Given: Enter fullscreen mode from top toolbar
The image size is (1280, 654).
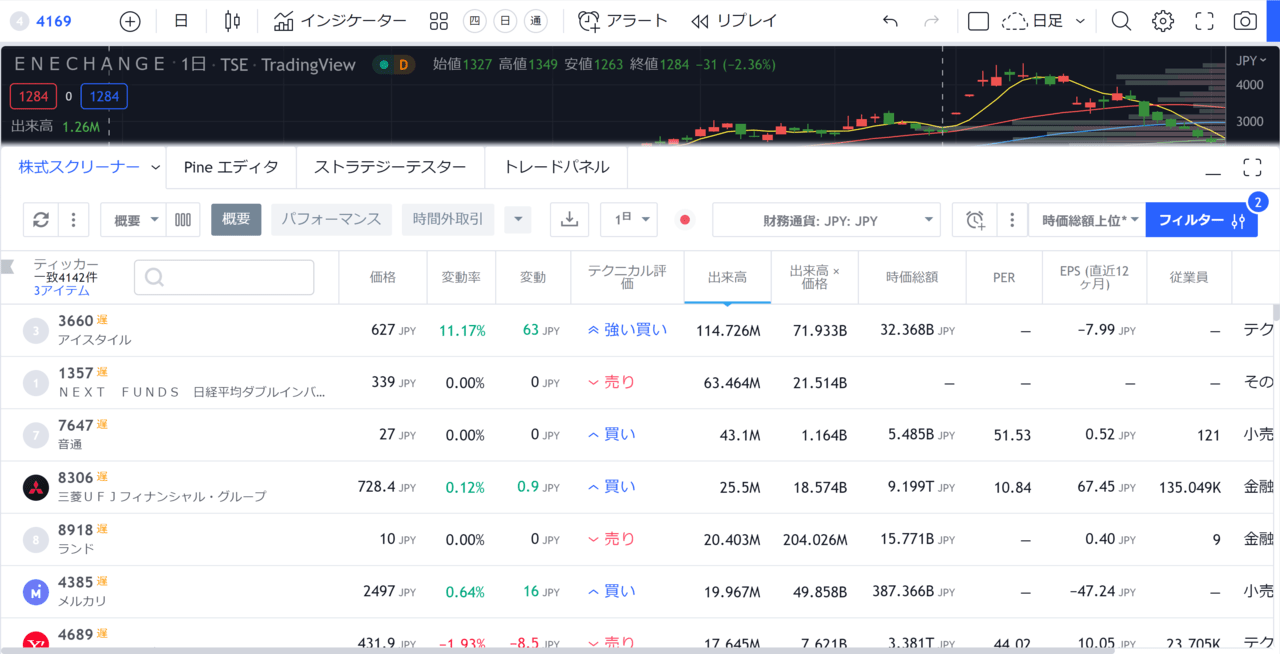Looking at the screenshot, I should tap(1204, 21).
